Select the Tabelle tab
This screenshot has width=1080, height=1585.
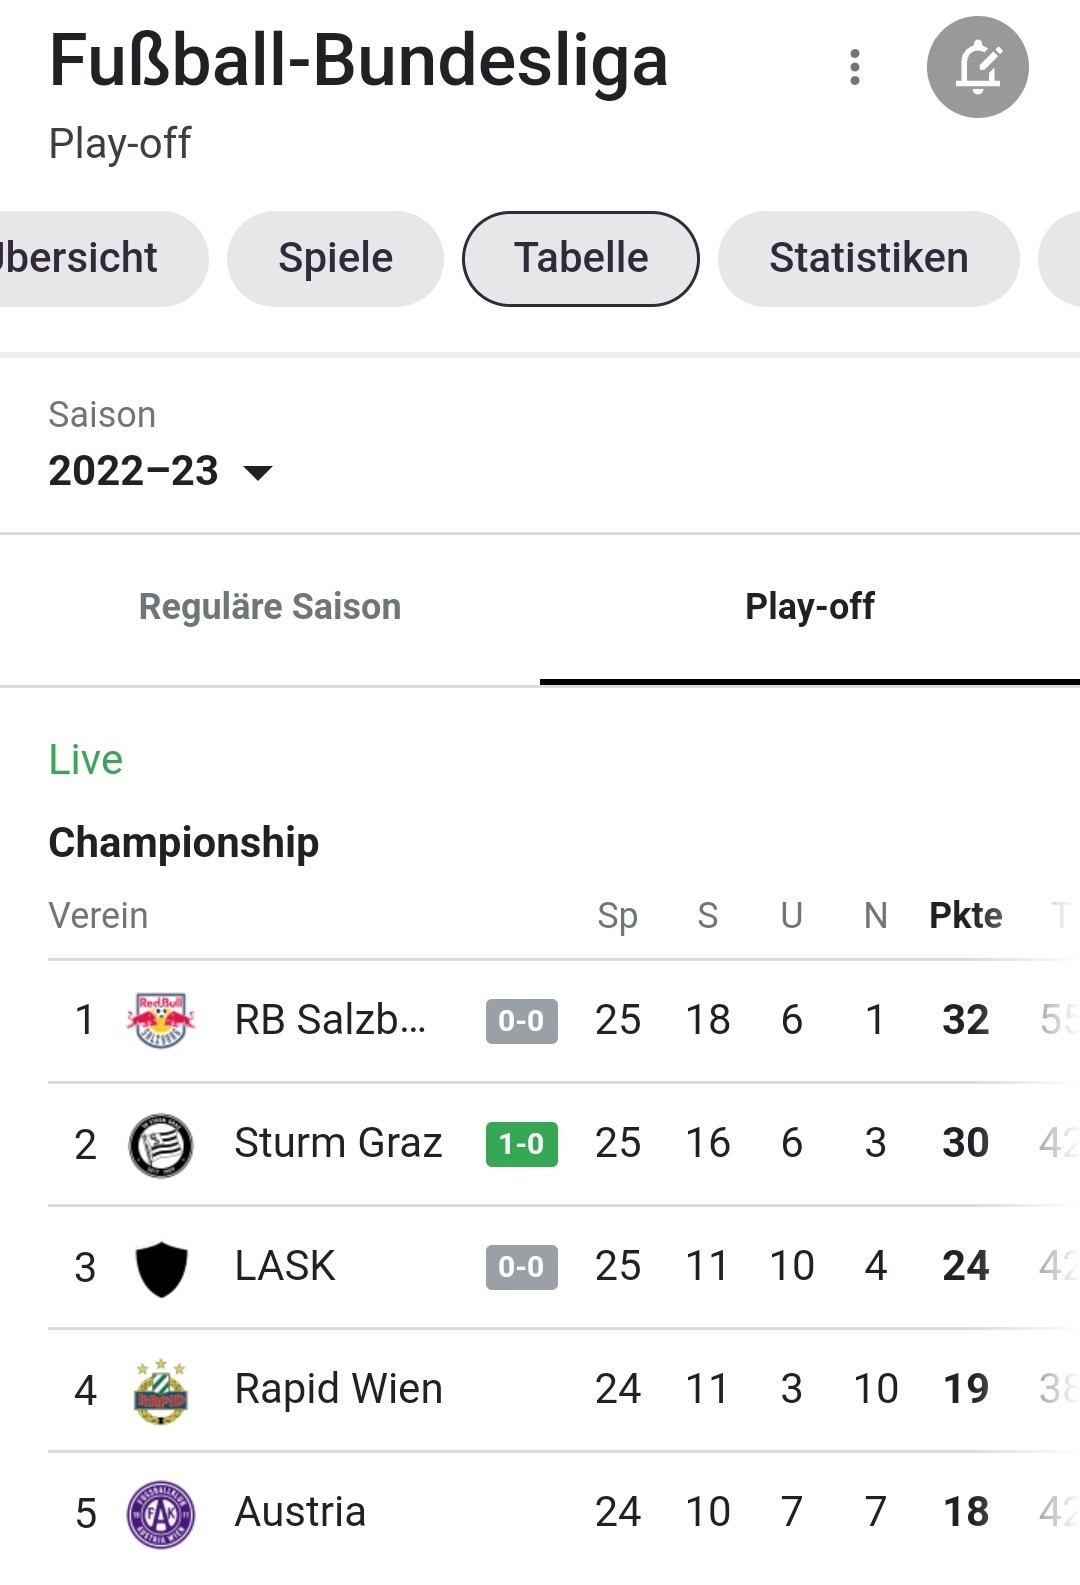(x=581, y=258)
